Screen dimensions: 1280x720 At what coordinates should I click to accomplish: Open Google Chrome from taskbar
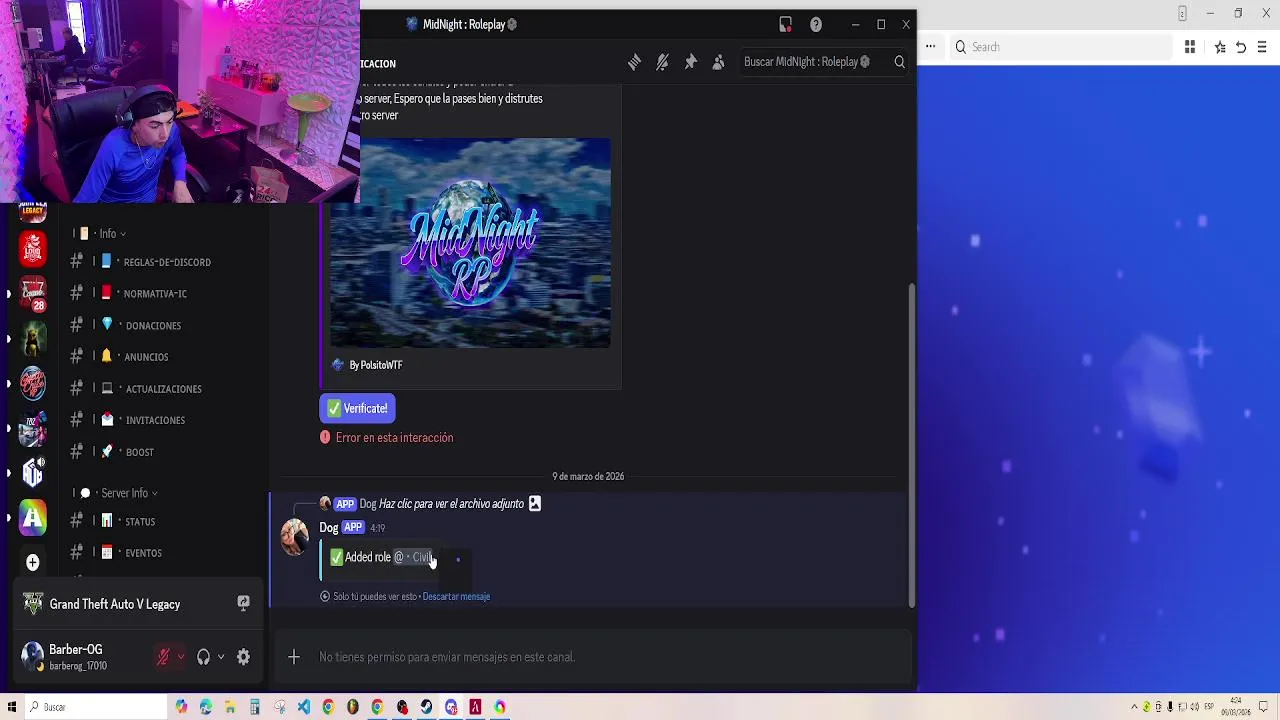328,707
